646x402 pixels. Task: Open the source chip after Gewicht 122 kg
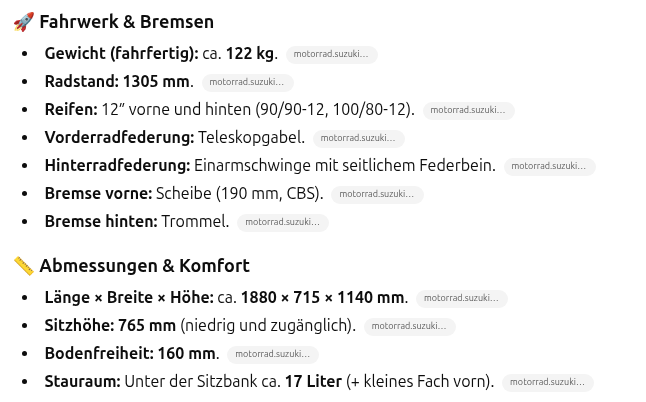pos(331,54)
